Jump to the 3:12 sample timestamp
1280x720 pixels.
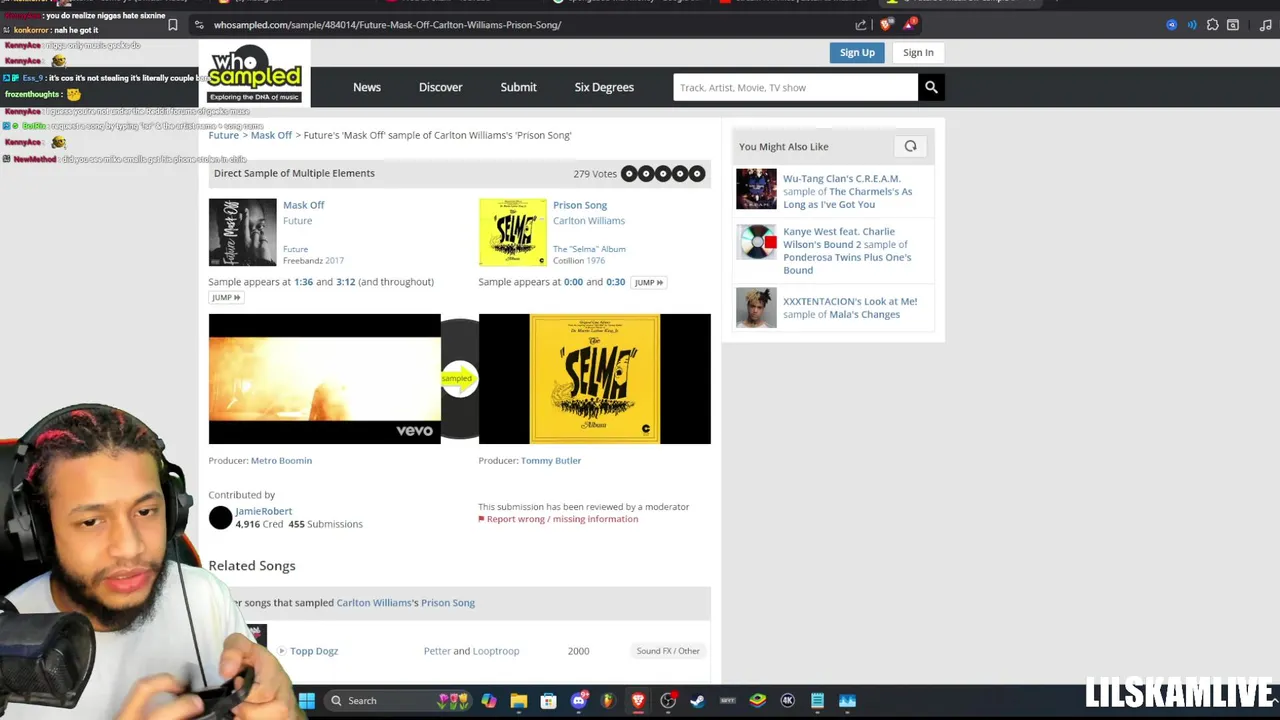(x=345, y=282)
